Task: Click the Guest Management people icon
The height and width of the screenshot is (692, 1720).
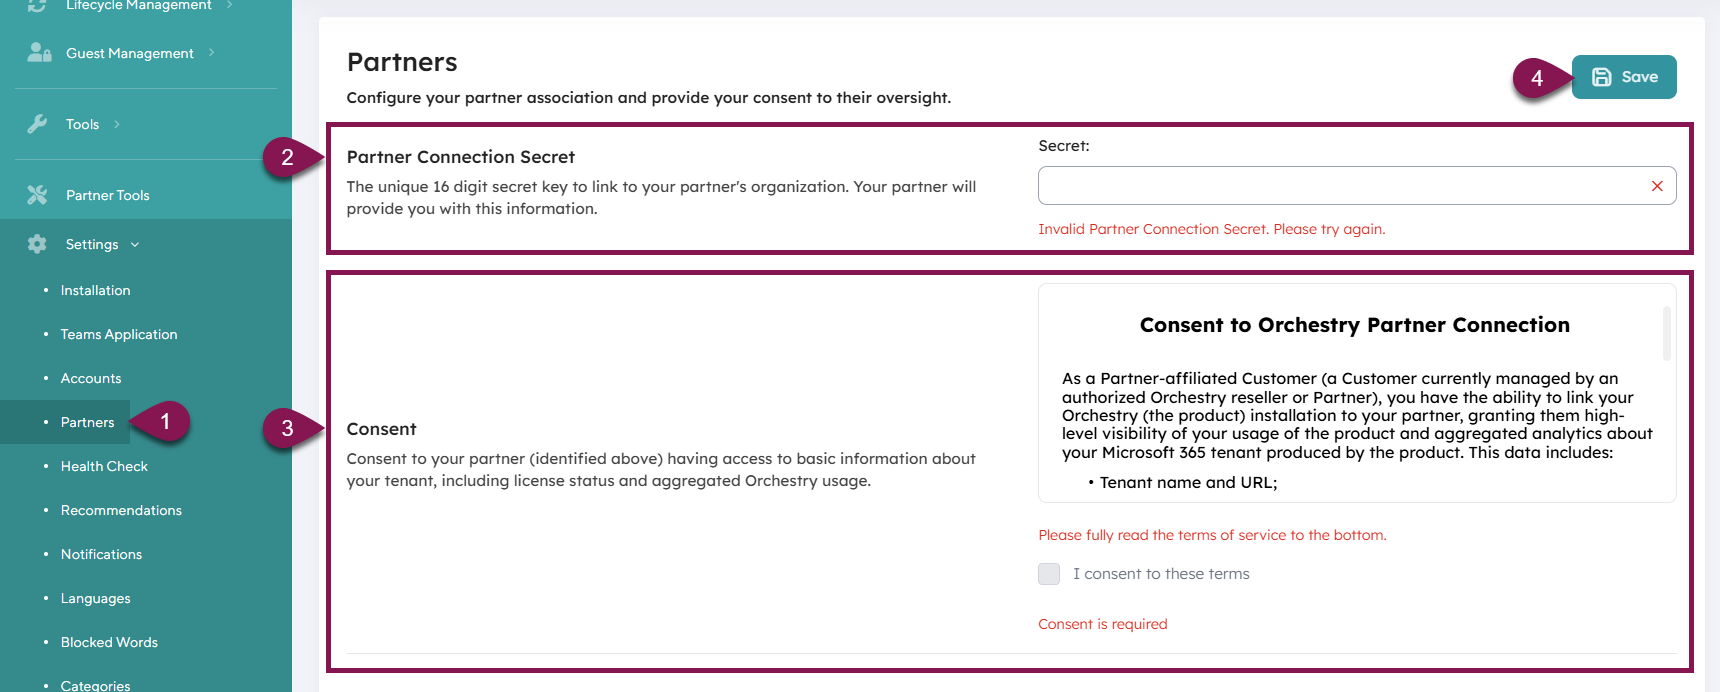Action: coord(39,53)
